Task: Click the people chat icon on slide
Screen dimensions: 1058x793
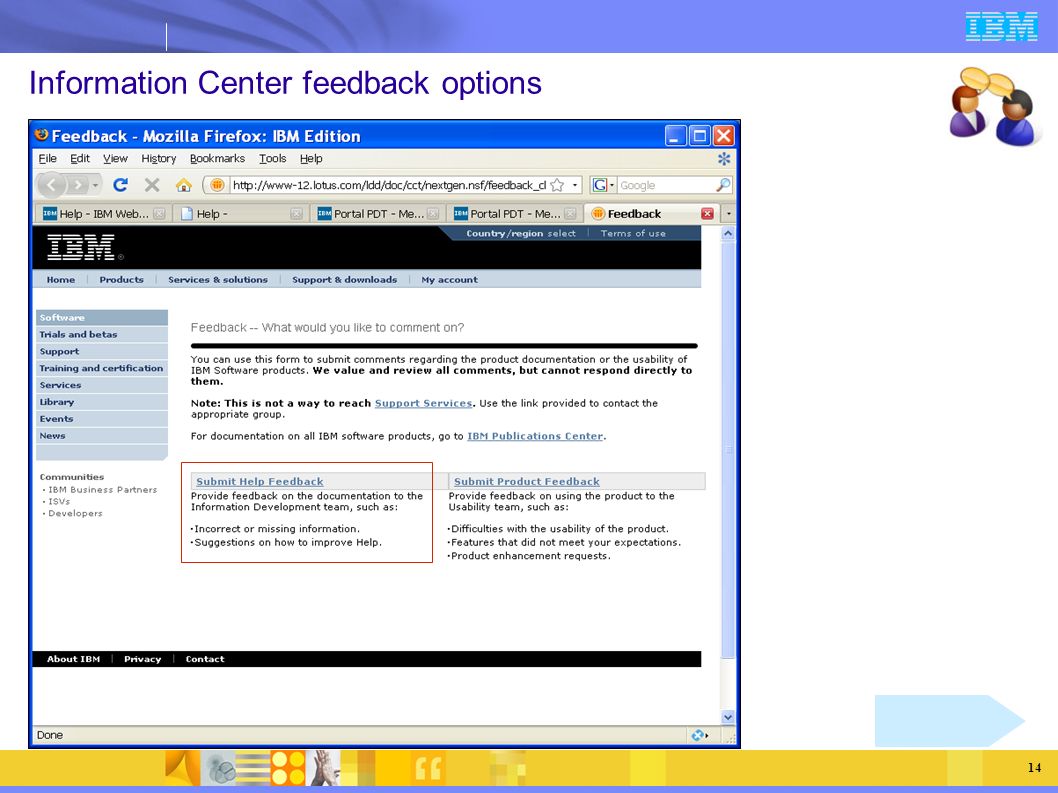Action: tap(993, 106)
